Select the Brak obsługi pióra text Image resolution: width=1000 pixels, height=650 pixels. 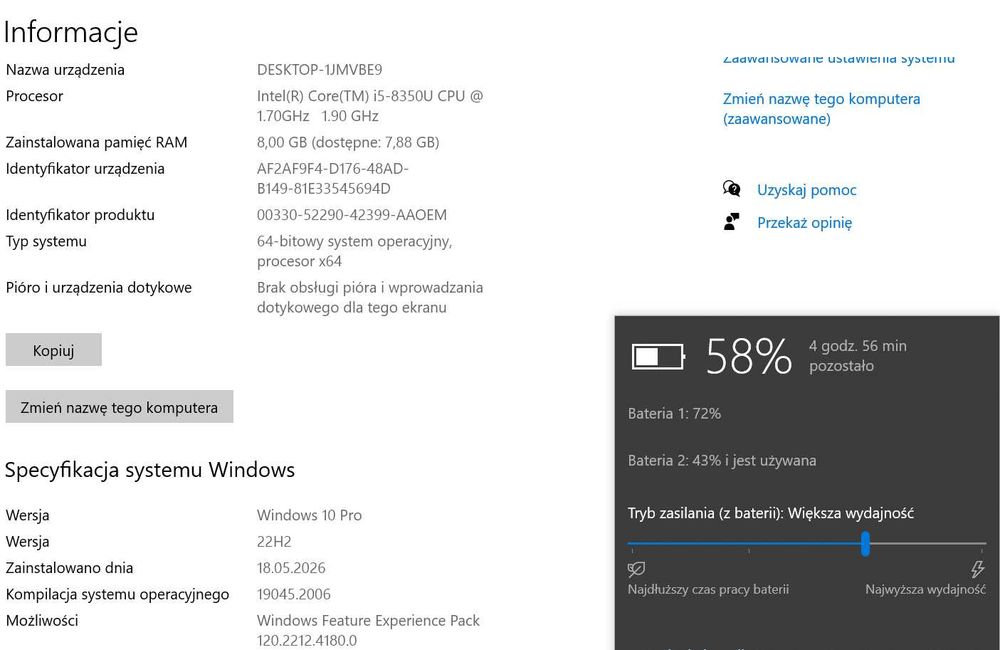click(x=370, y=297)
